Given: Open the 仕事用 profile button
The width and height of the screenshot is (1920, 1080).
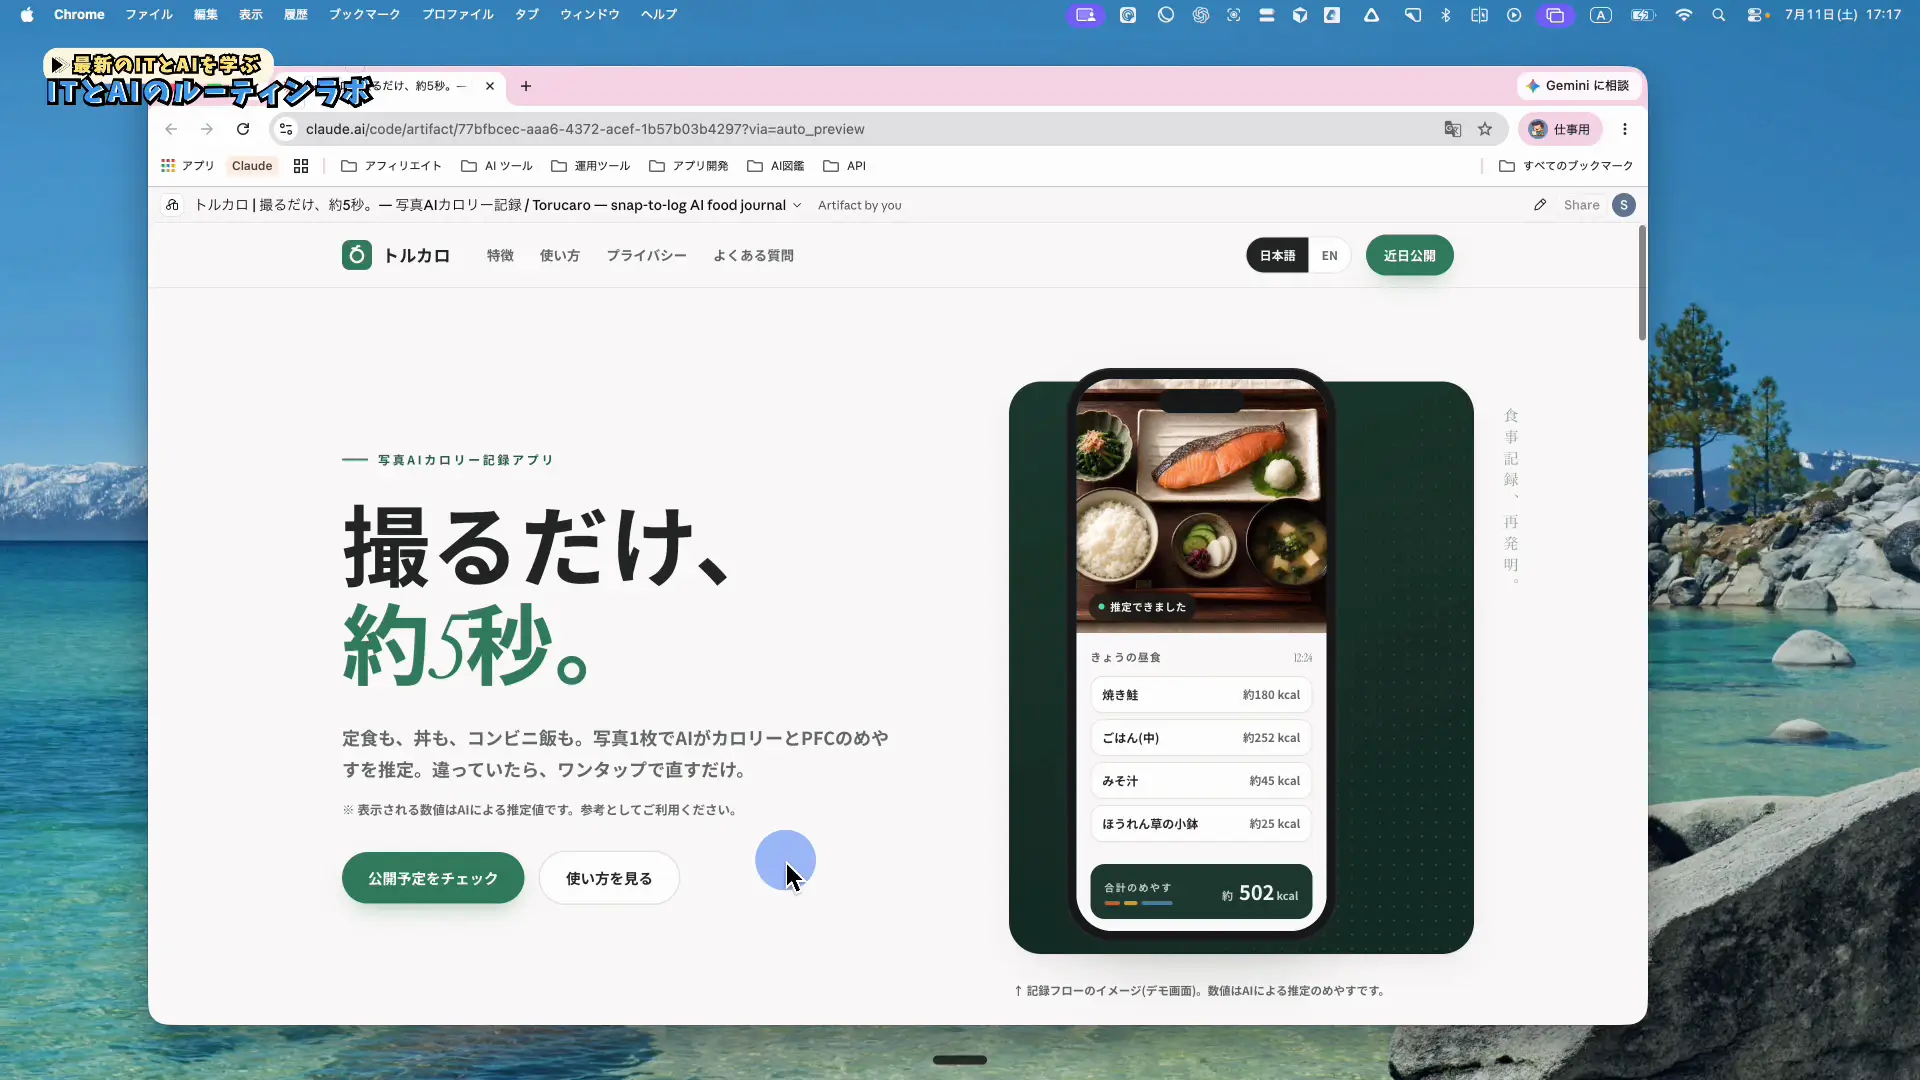Looking at the screenshot, I should [1560, 129].
